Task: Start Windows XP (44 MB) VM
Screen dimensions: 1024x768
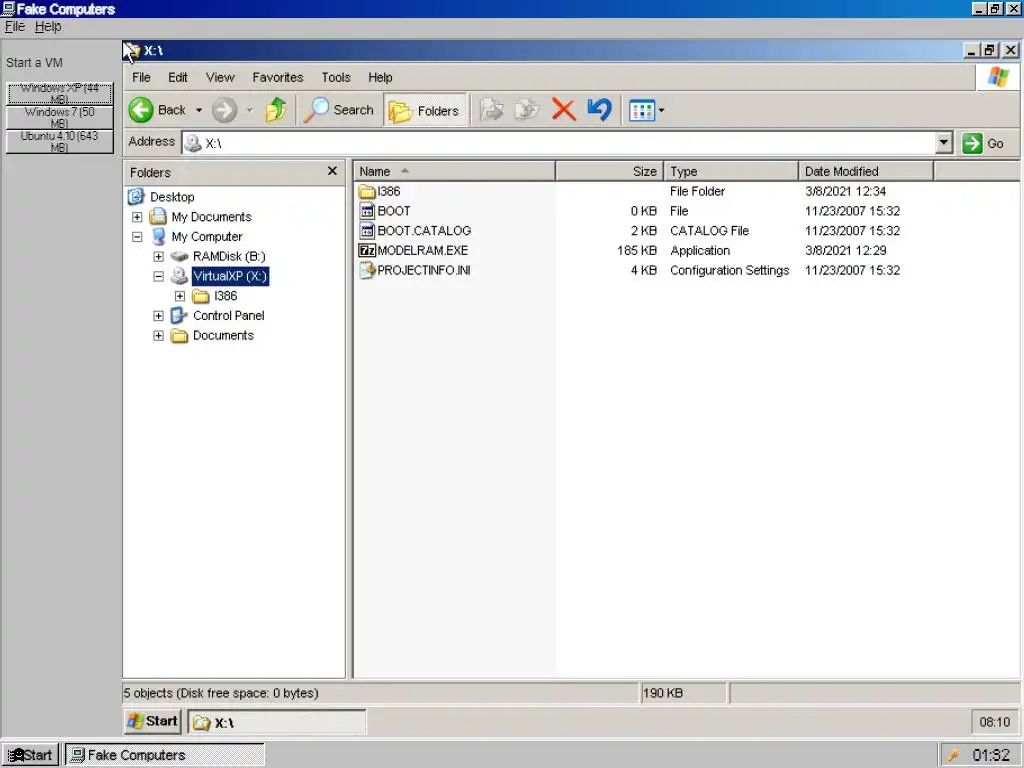Action: click(x=59, y=93)
